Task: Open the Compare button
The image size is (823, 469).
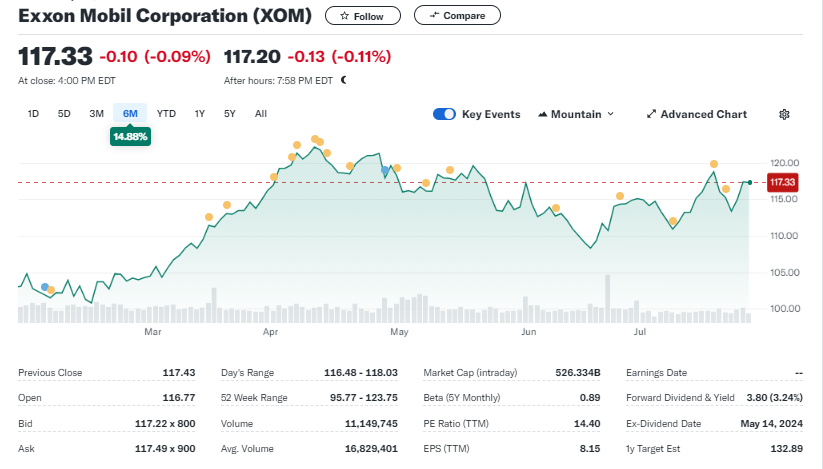Action: (x=457, y=16)
